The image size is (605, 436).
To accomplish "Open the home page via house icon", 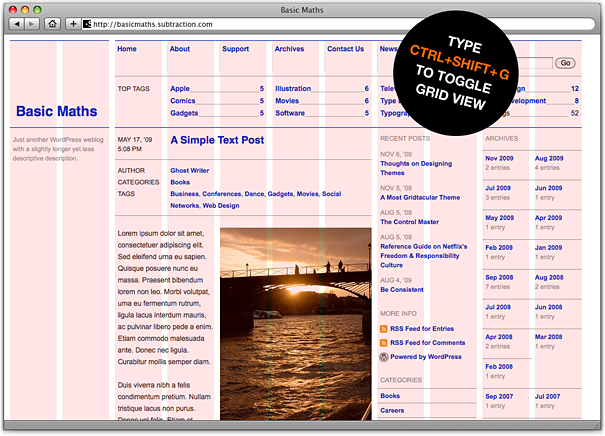I will pyautogui.click(x=52, y=24).
